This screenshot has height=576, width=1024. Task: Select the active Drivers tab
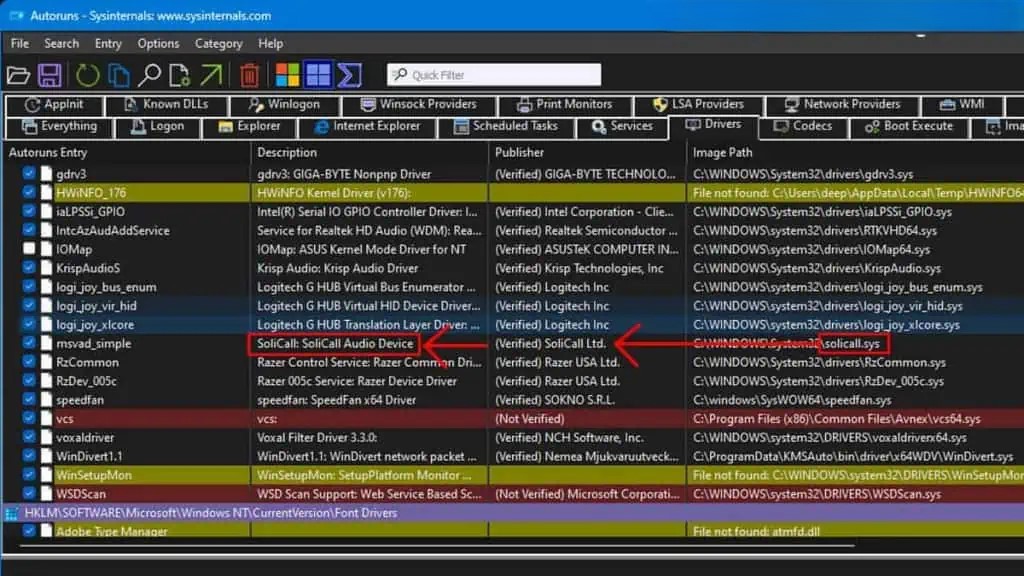tap(713, 125)
